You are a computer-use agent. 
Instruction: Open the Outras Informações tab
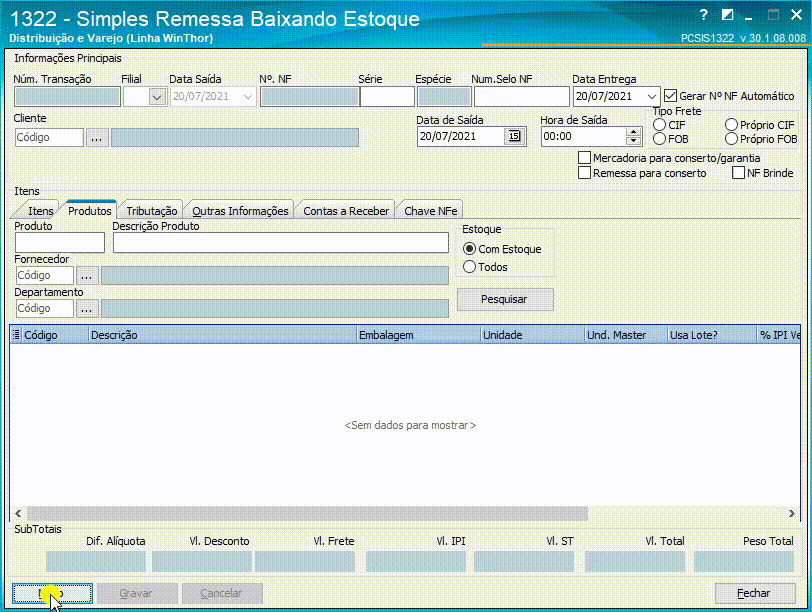click(240, 211)
